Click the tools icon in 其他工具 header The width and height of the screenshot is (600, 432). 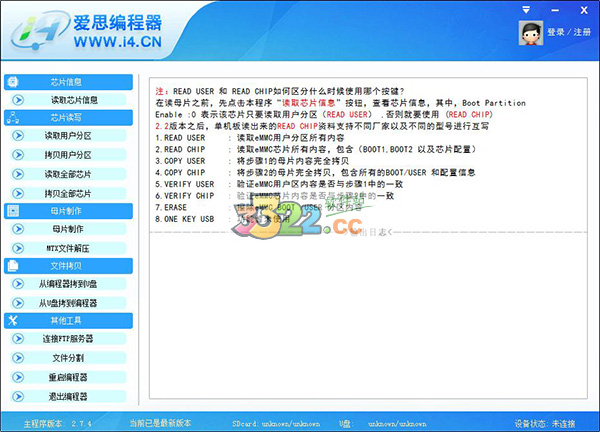tap(13, 320)
